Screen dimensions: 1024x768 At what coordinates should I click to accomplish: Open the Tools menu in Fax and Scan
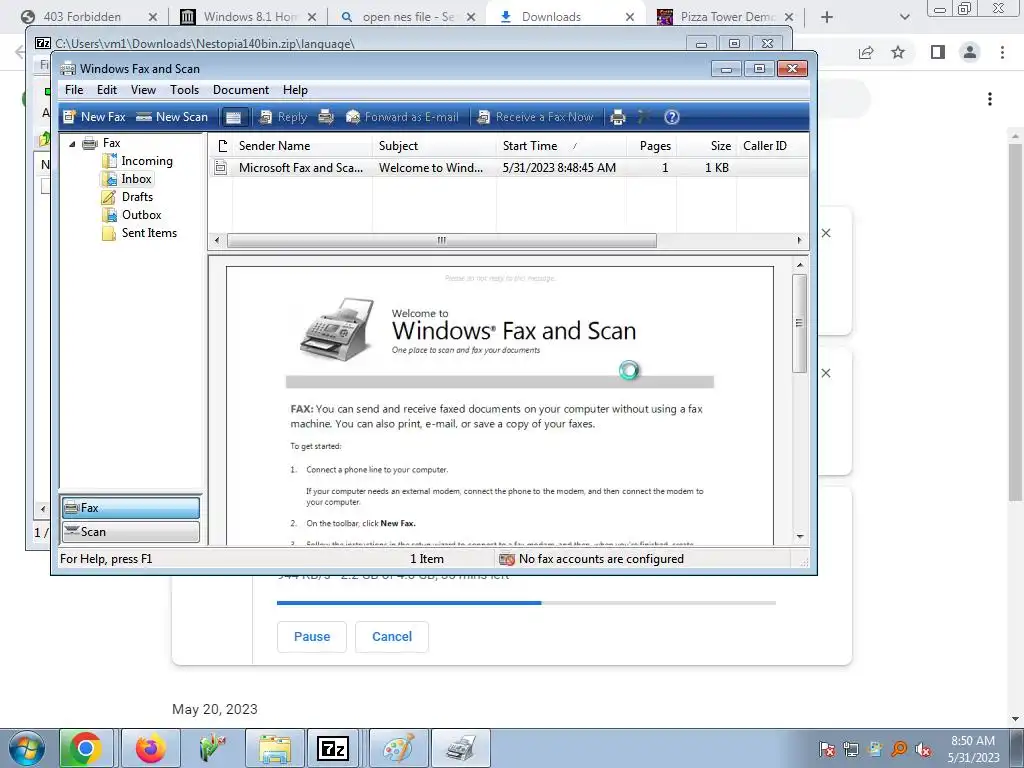point(184,89)
